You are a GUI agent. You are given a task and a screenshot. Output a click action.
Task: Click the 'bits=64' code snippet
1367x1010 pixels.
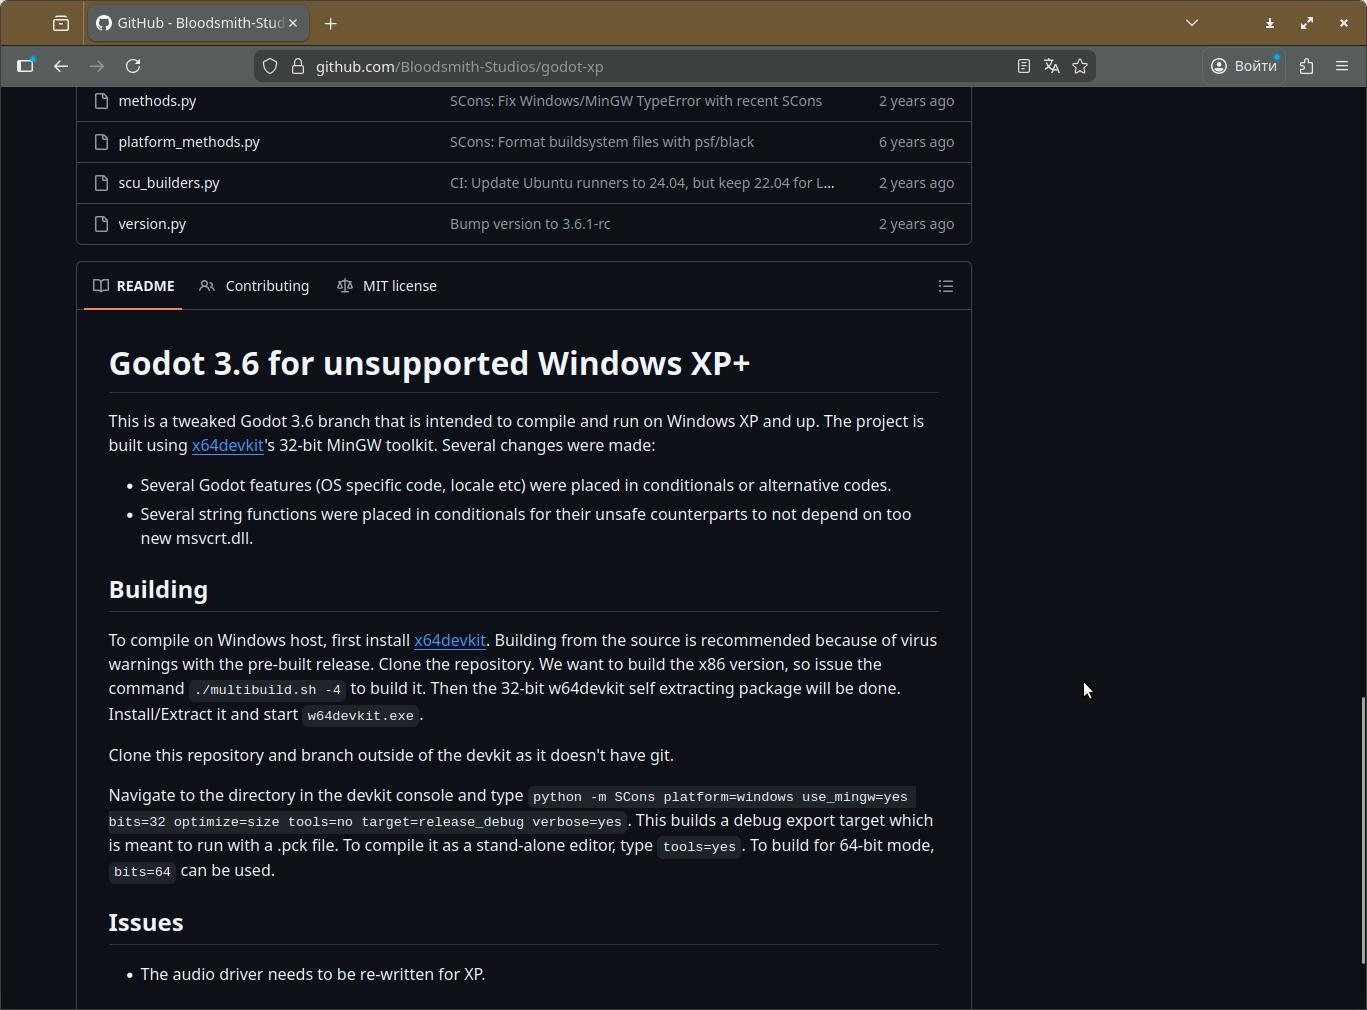pyautogui.click(x=142, y=871)
